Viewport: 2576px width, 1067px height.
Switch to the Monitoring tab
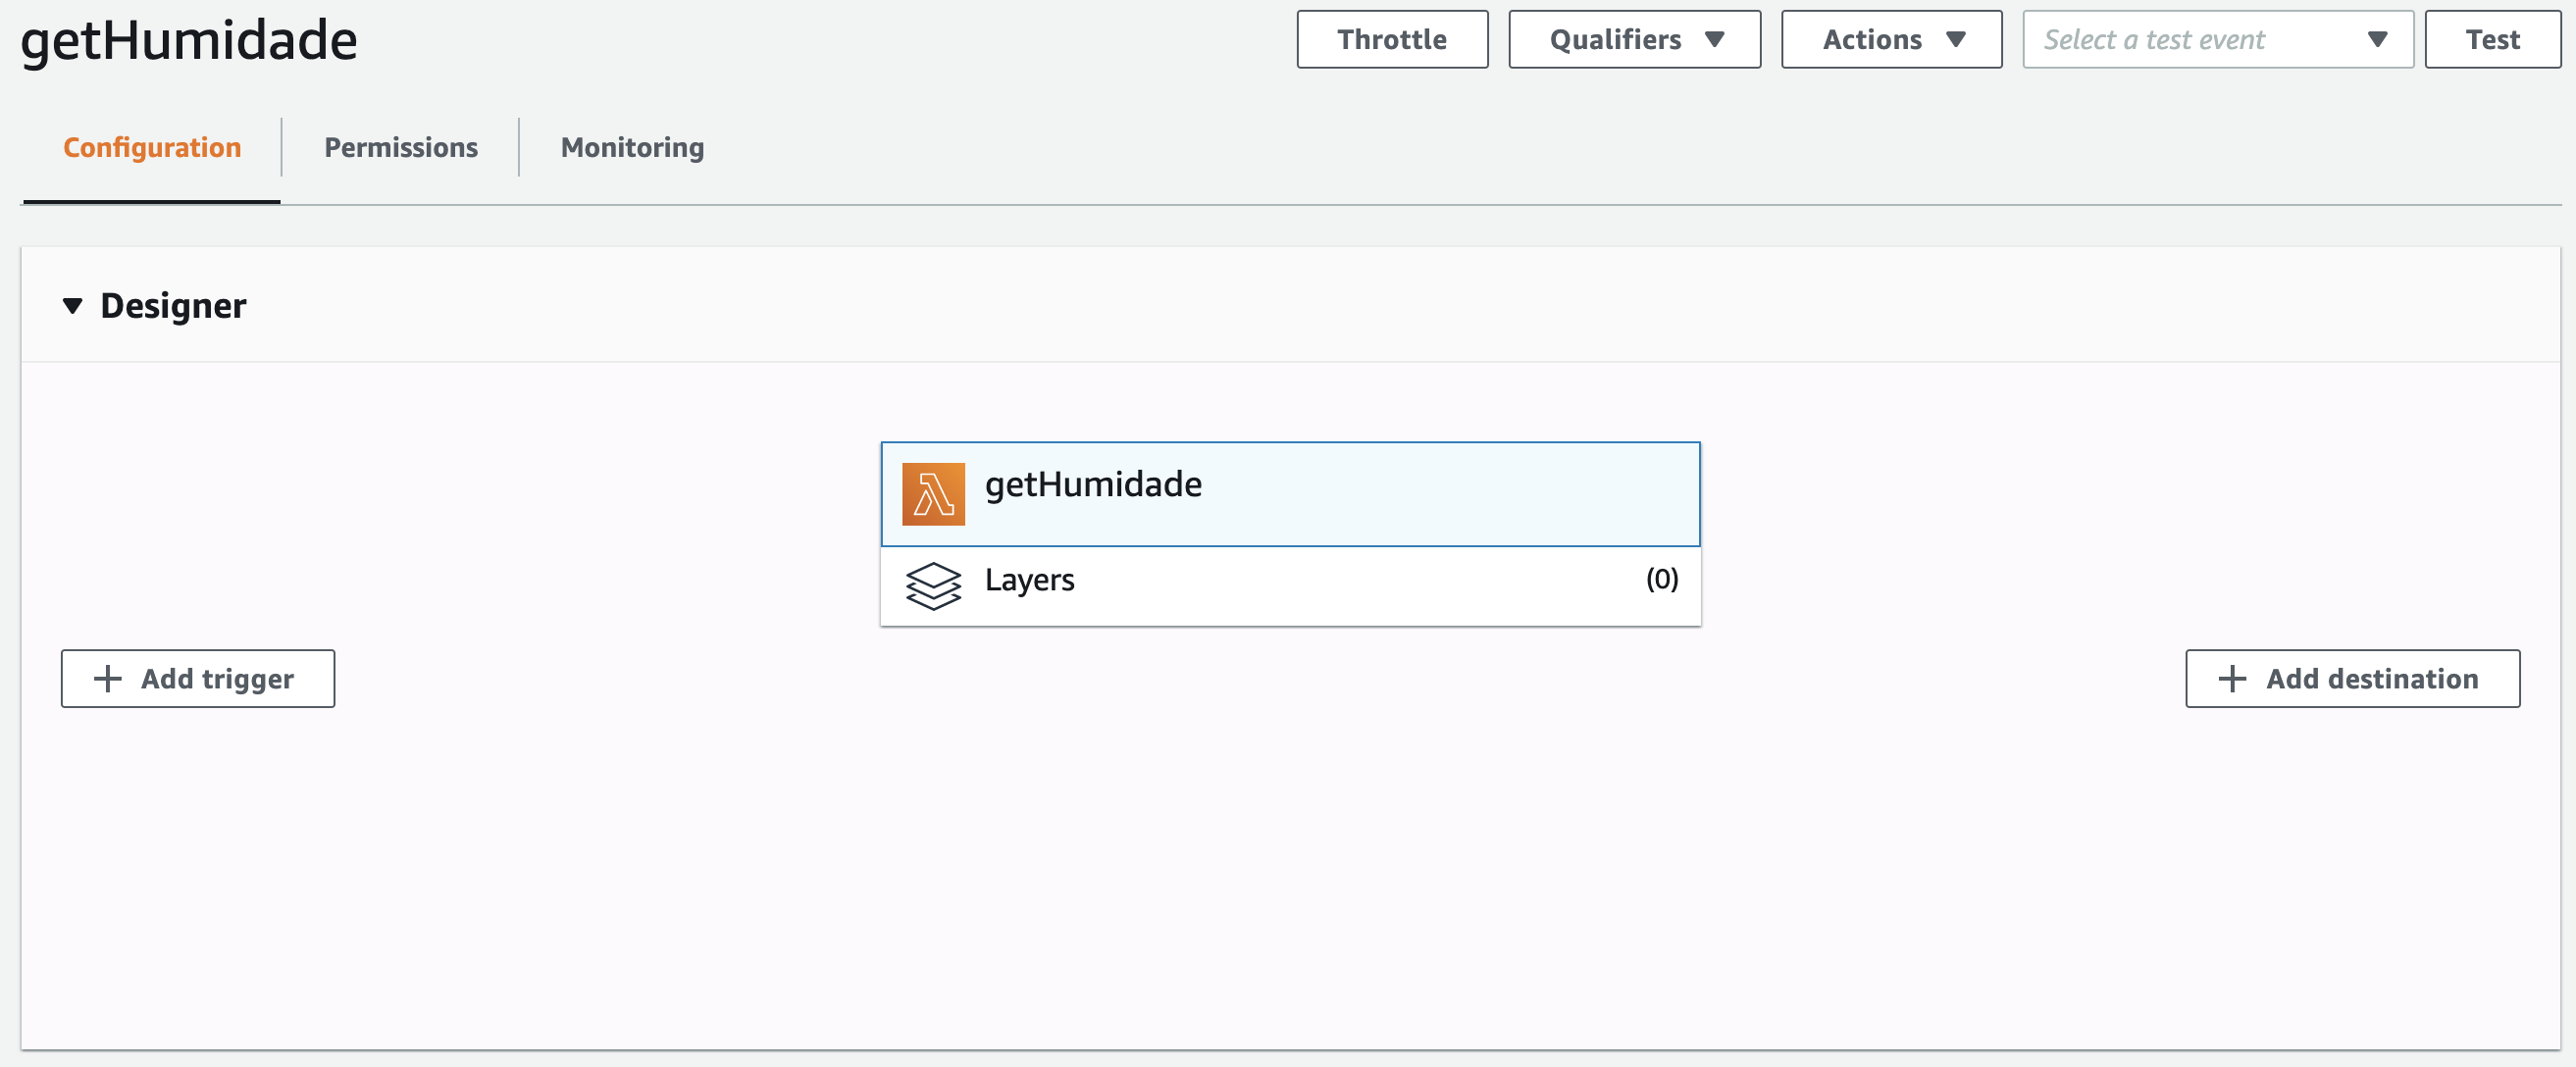(x=632, y=148)
